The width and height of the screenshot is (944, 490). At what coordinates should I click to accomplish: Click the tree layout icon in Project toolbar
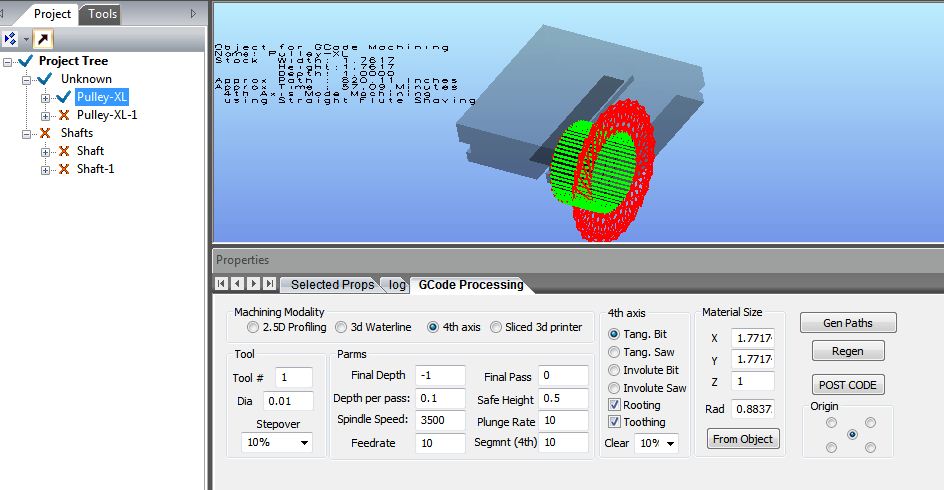click(x=11, y=39)
